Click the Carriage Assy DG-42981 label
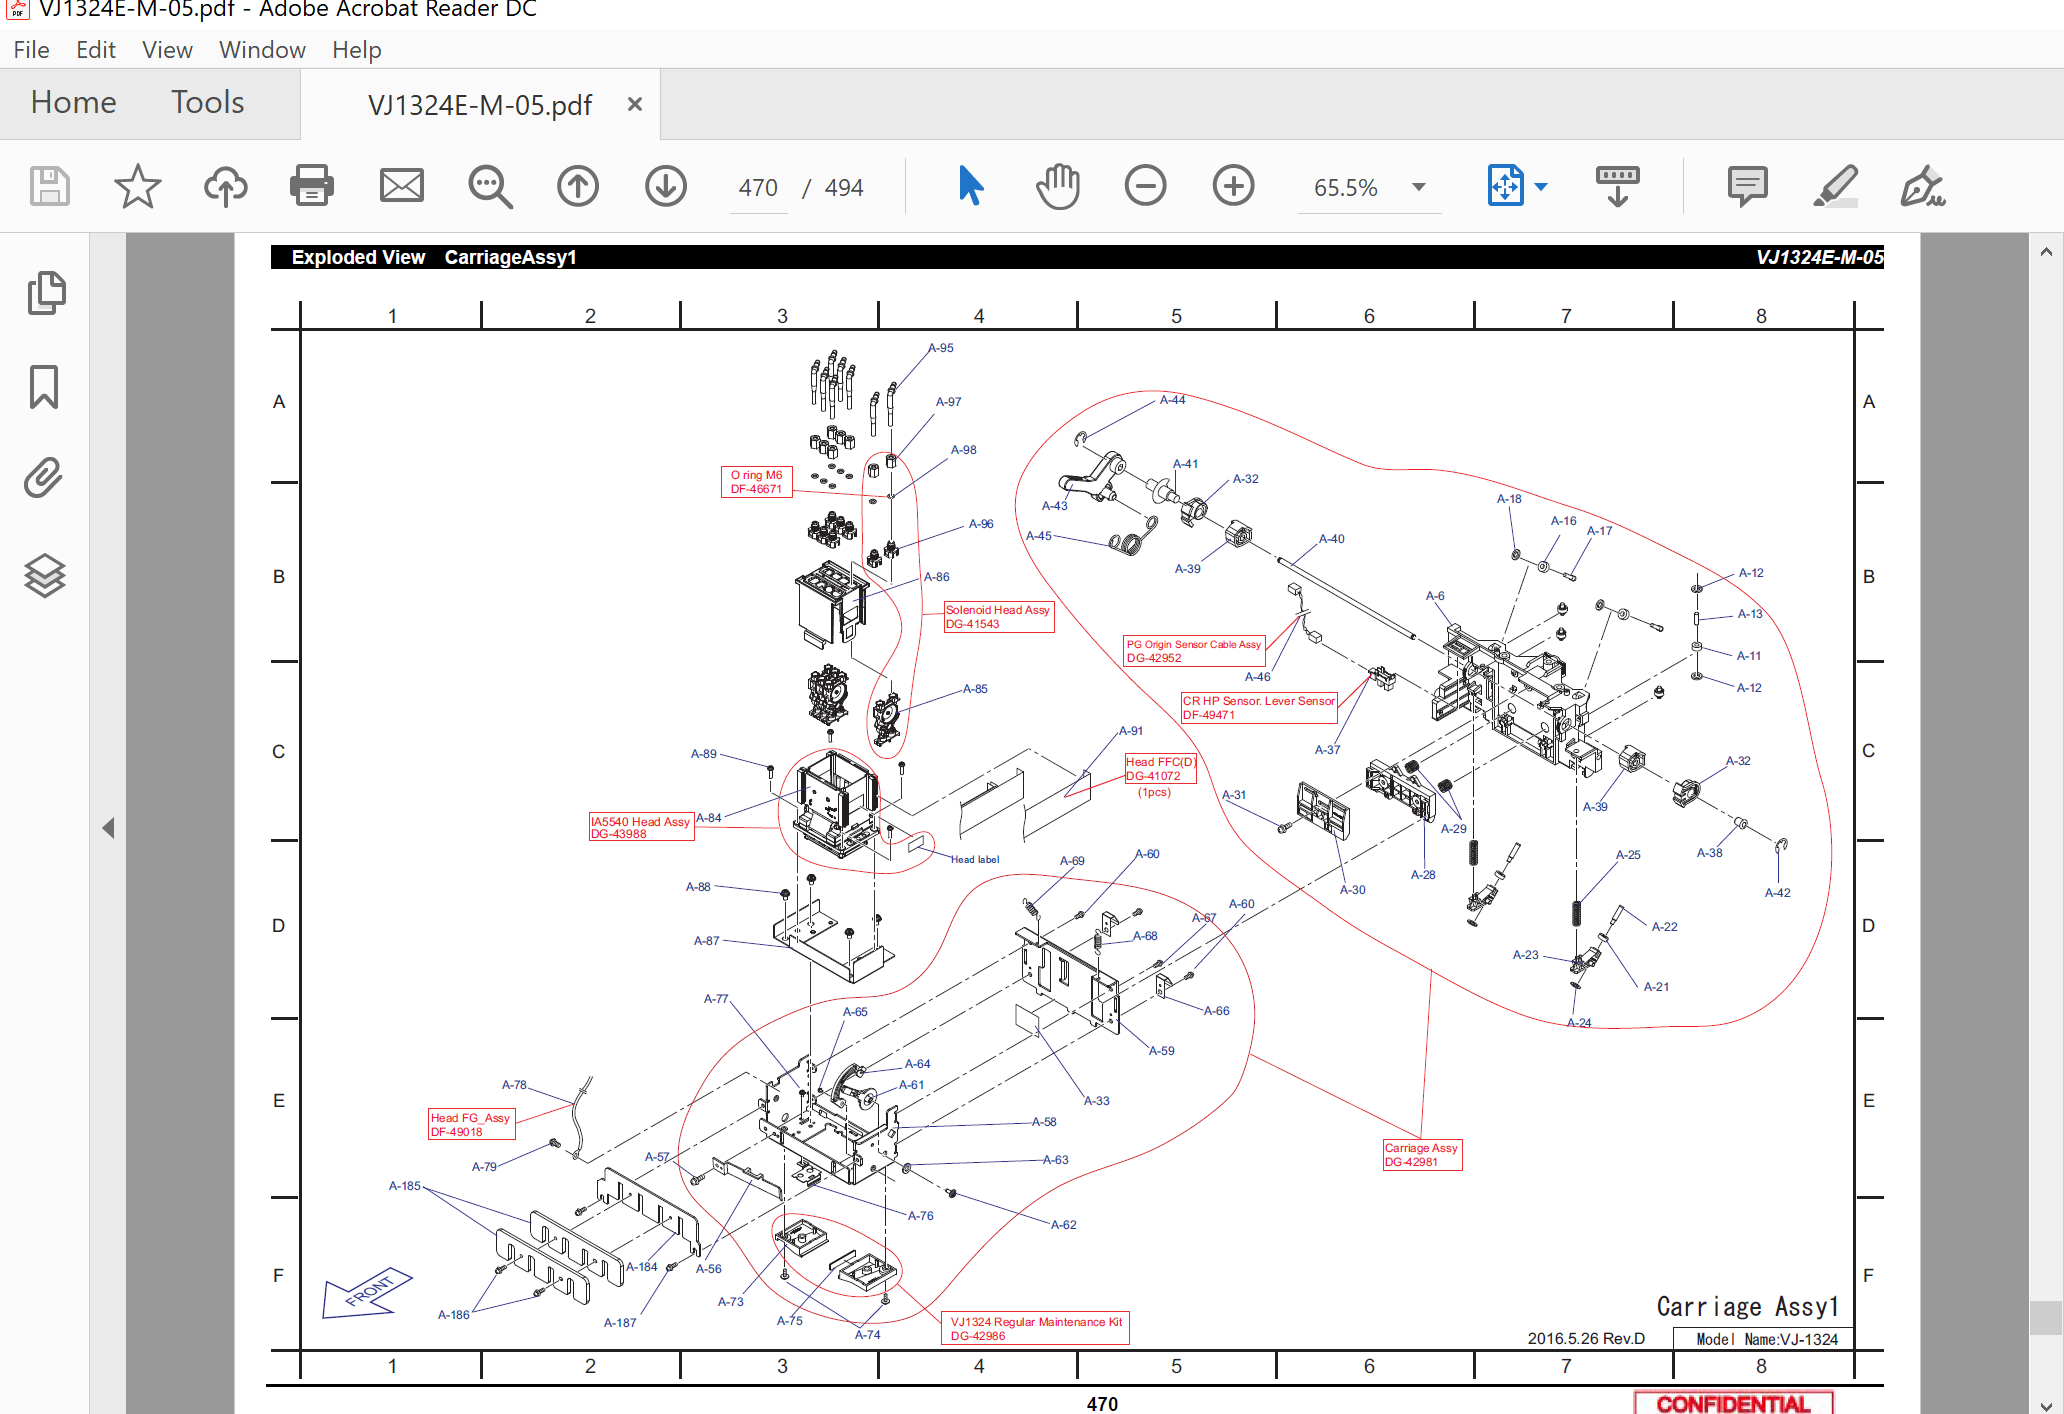2064x1414 pixels. click(x=1422, y=1155)
